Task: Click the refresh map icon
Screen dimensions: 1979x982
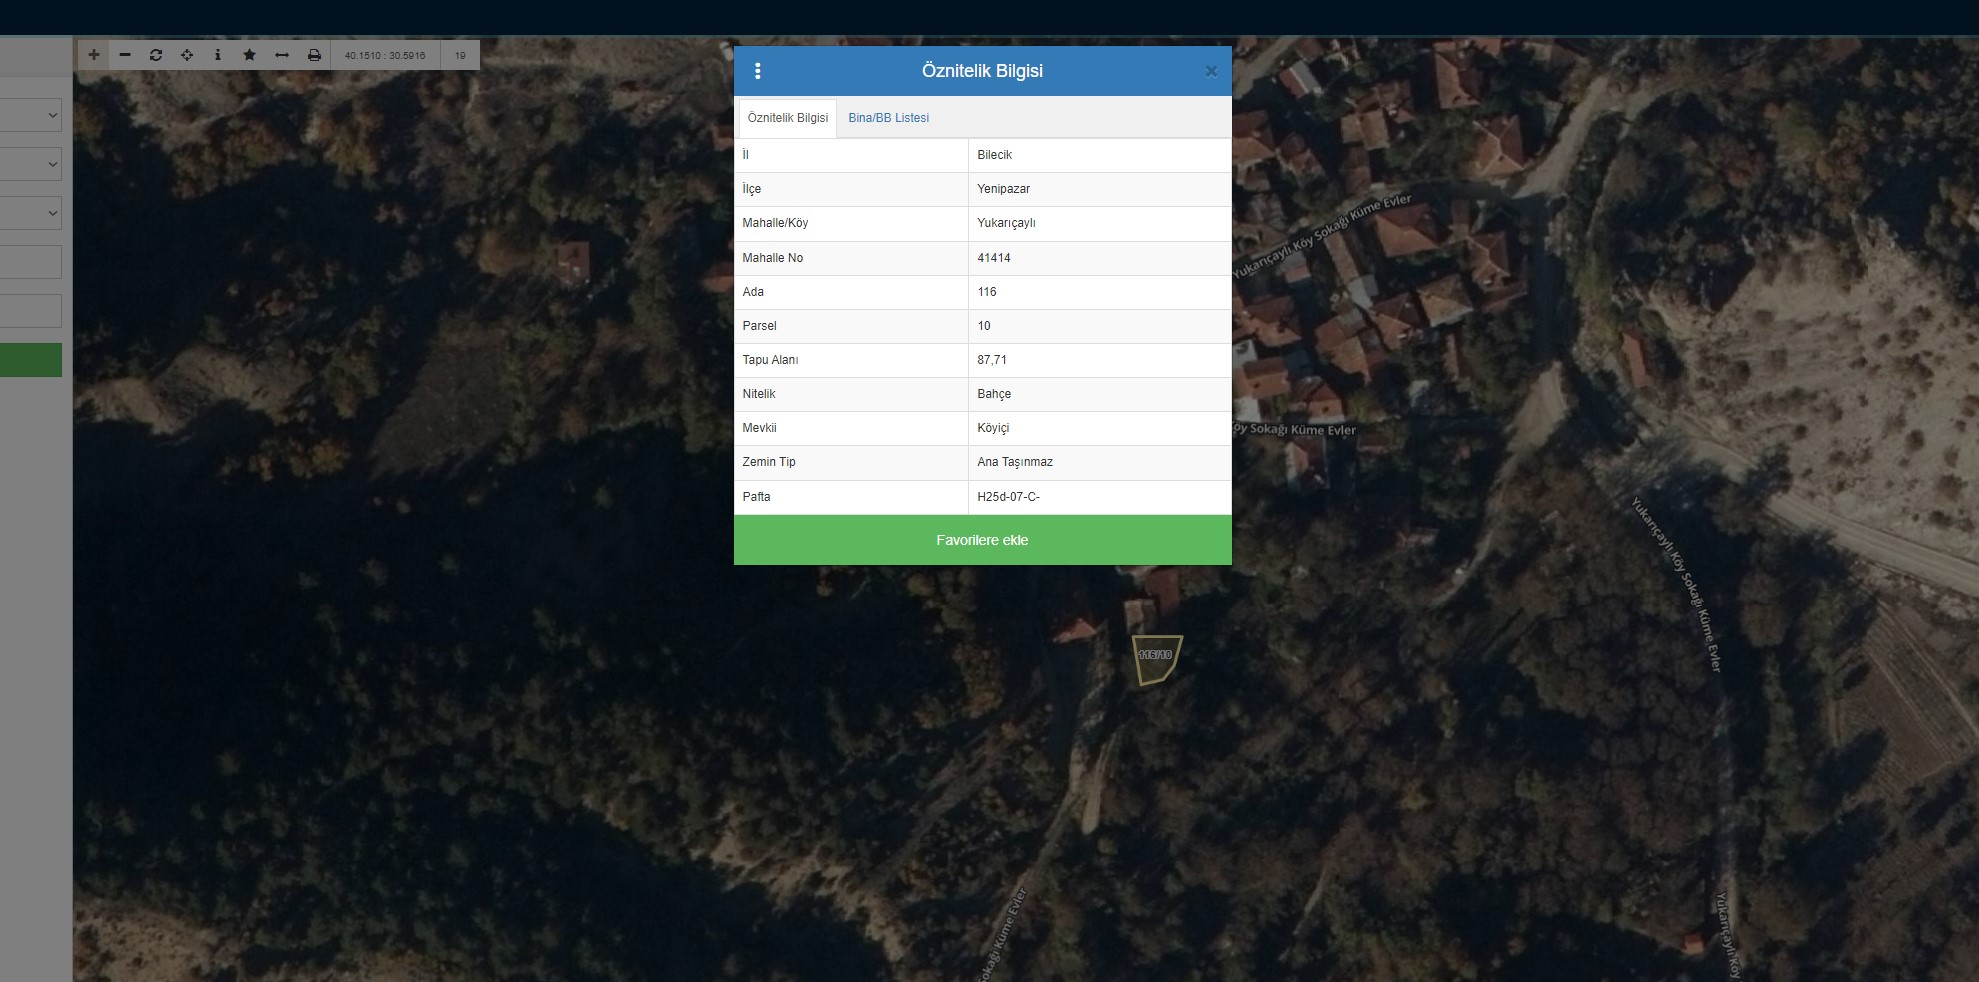Action: (x=156, y=55)
